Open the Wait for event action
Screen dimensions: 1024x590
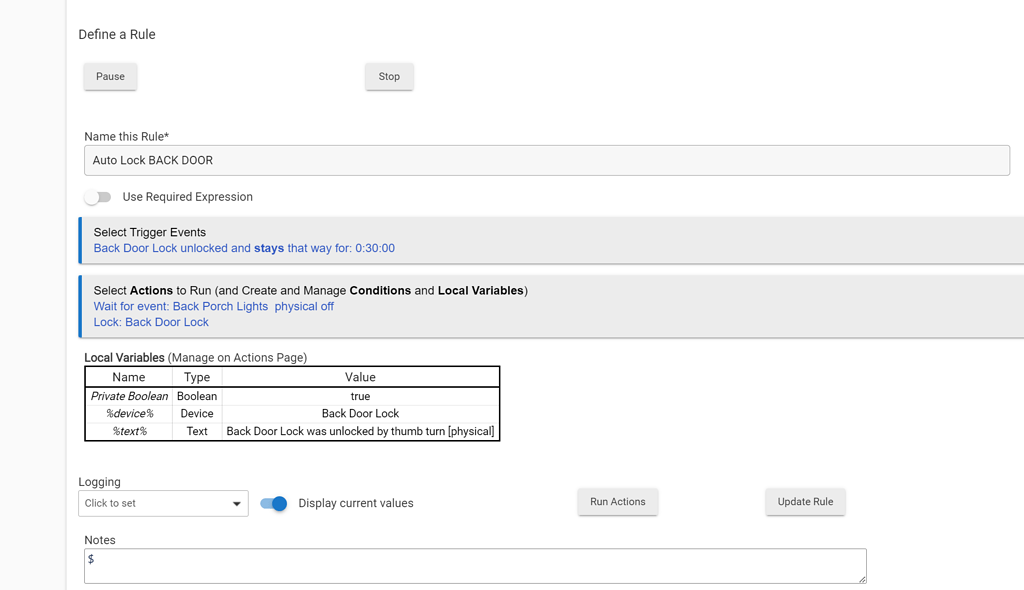coord(214,306)
